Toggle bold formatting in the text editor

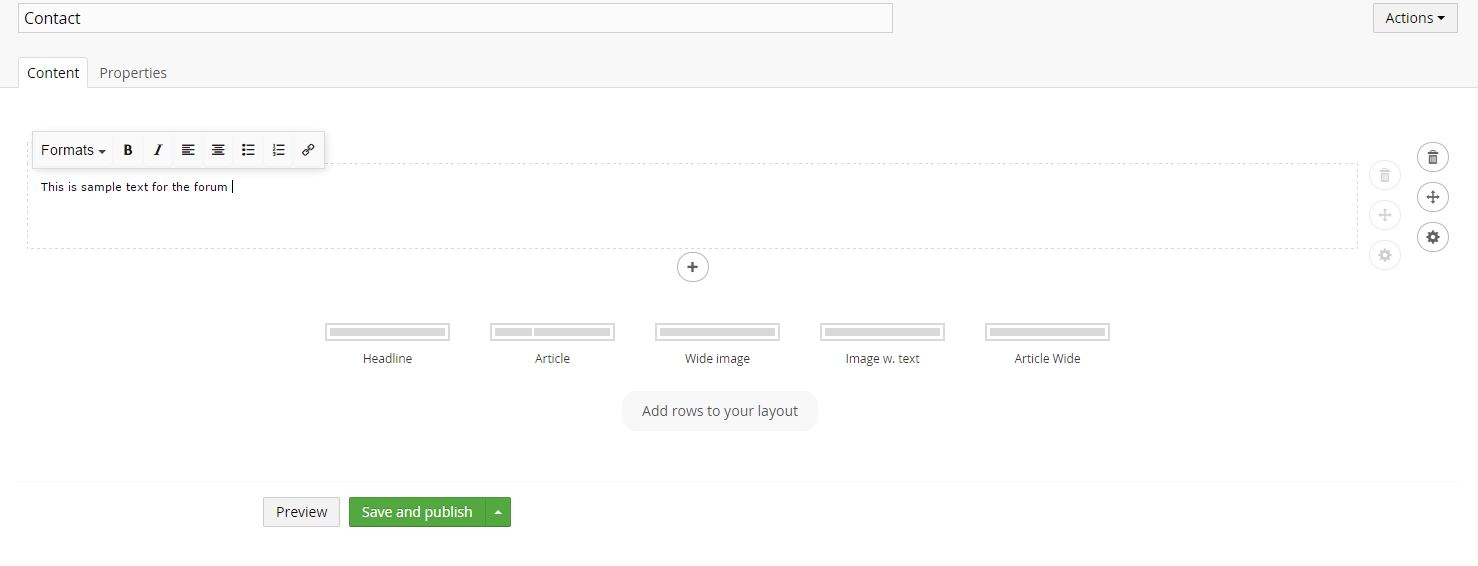tap(128, 150)
